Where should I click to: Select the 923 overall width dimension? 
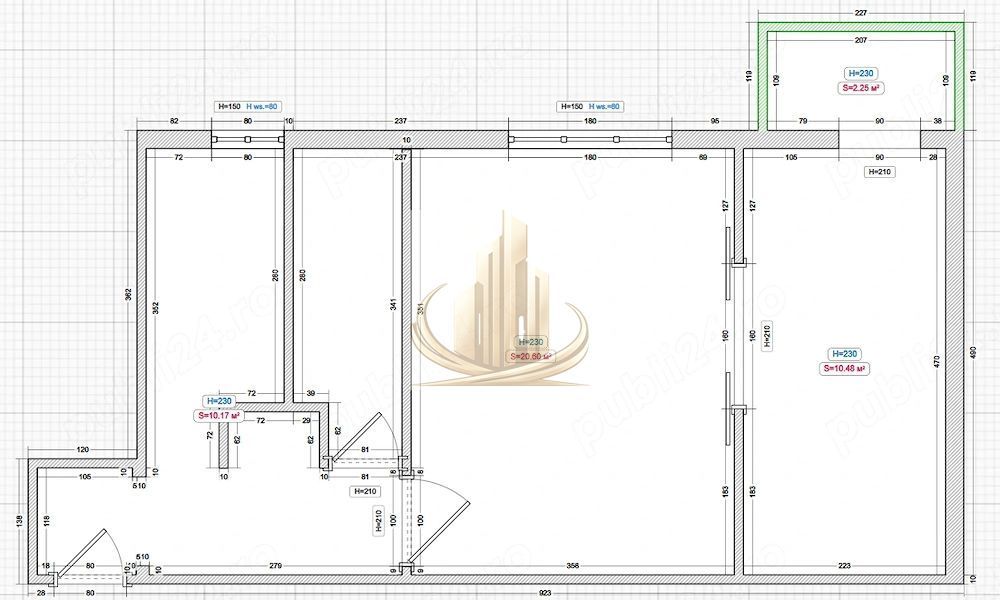(x=545, y=593)
